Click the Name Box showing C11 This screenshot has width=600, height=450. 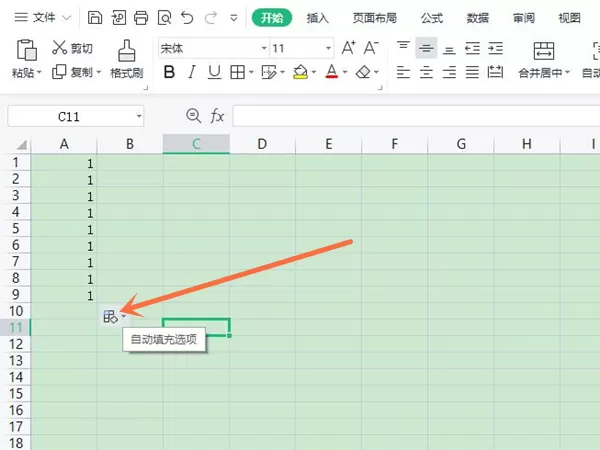tap(69, 116)
